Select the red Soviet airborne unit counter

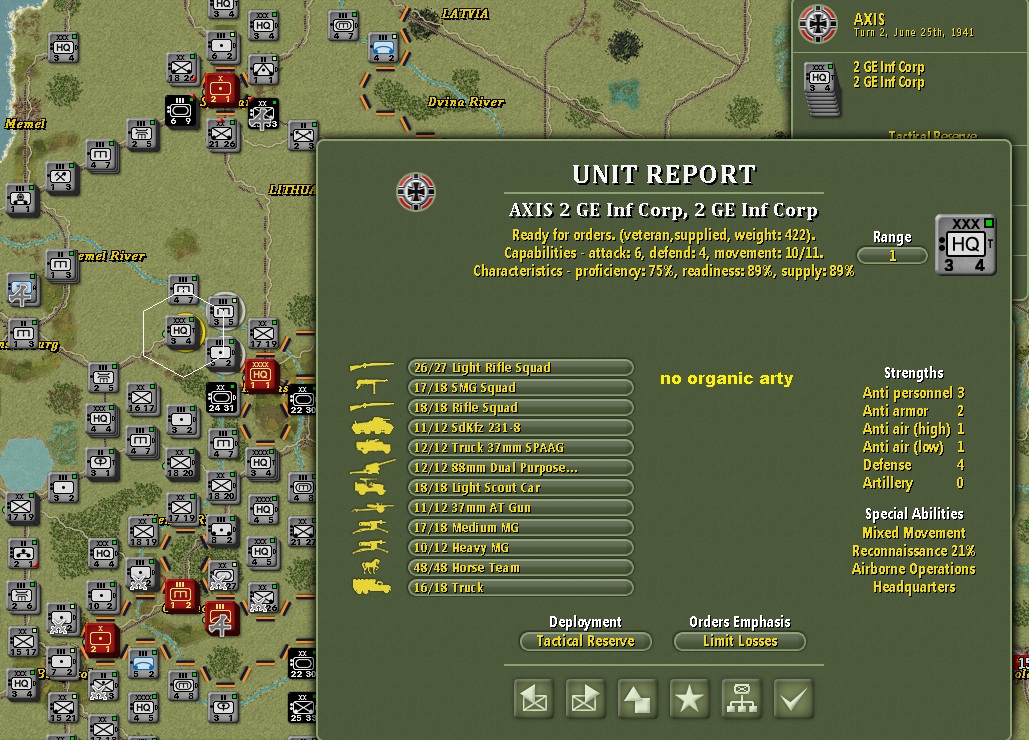click(x=220, y=618)
